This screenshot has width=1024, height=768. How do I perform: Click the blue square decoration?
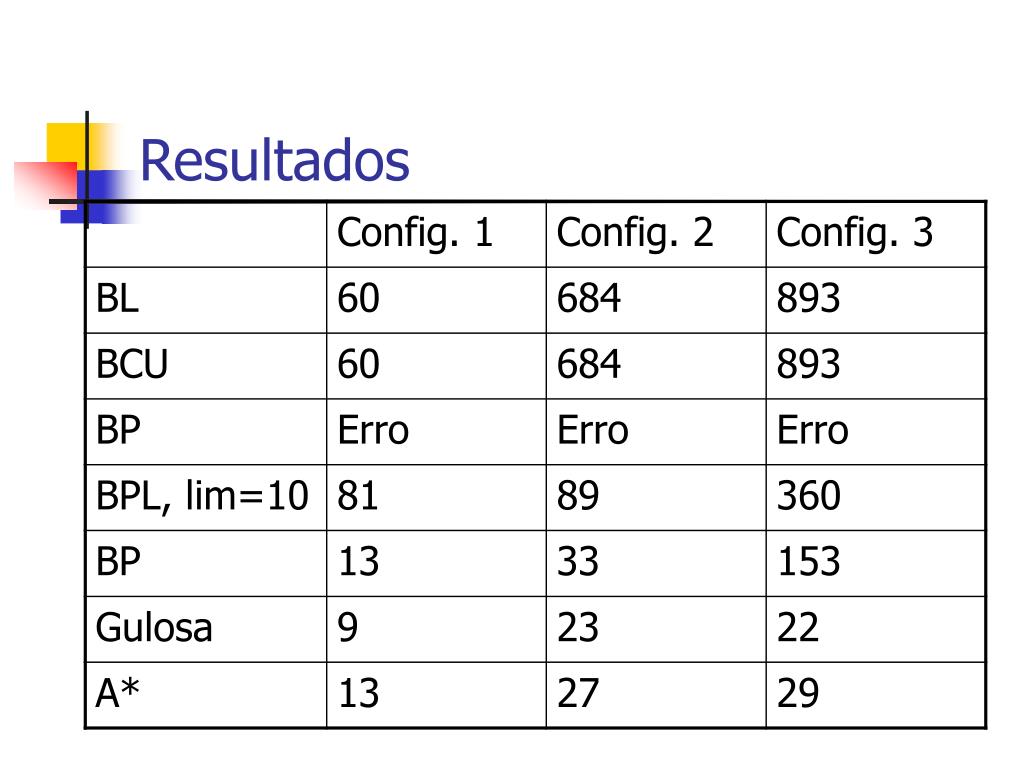99,197
